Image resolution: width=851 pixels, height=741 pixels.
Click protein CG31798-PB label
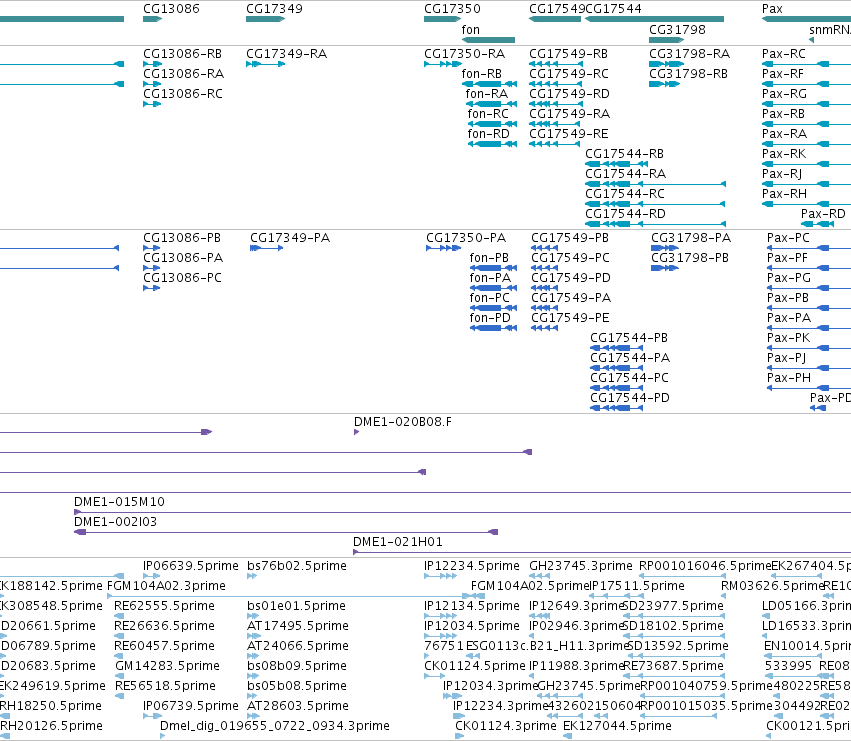tap(690, 258)
